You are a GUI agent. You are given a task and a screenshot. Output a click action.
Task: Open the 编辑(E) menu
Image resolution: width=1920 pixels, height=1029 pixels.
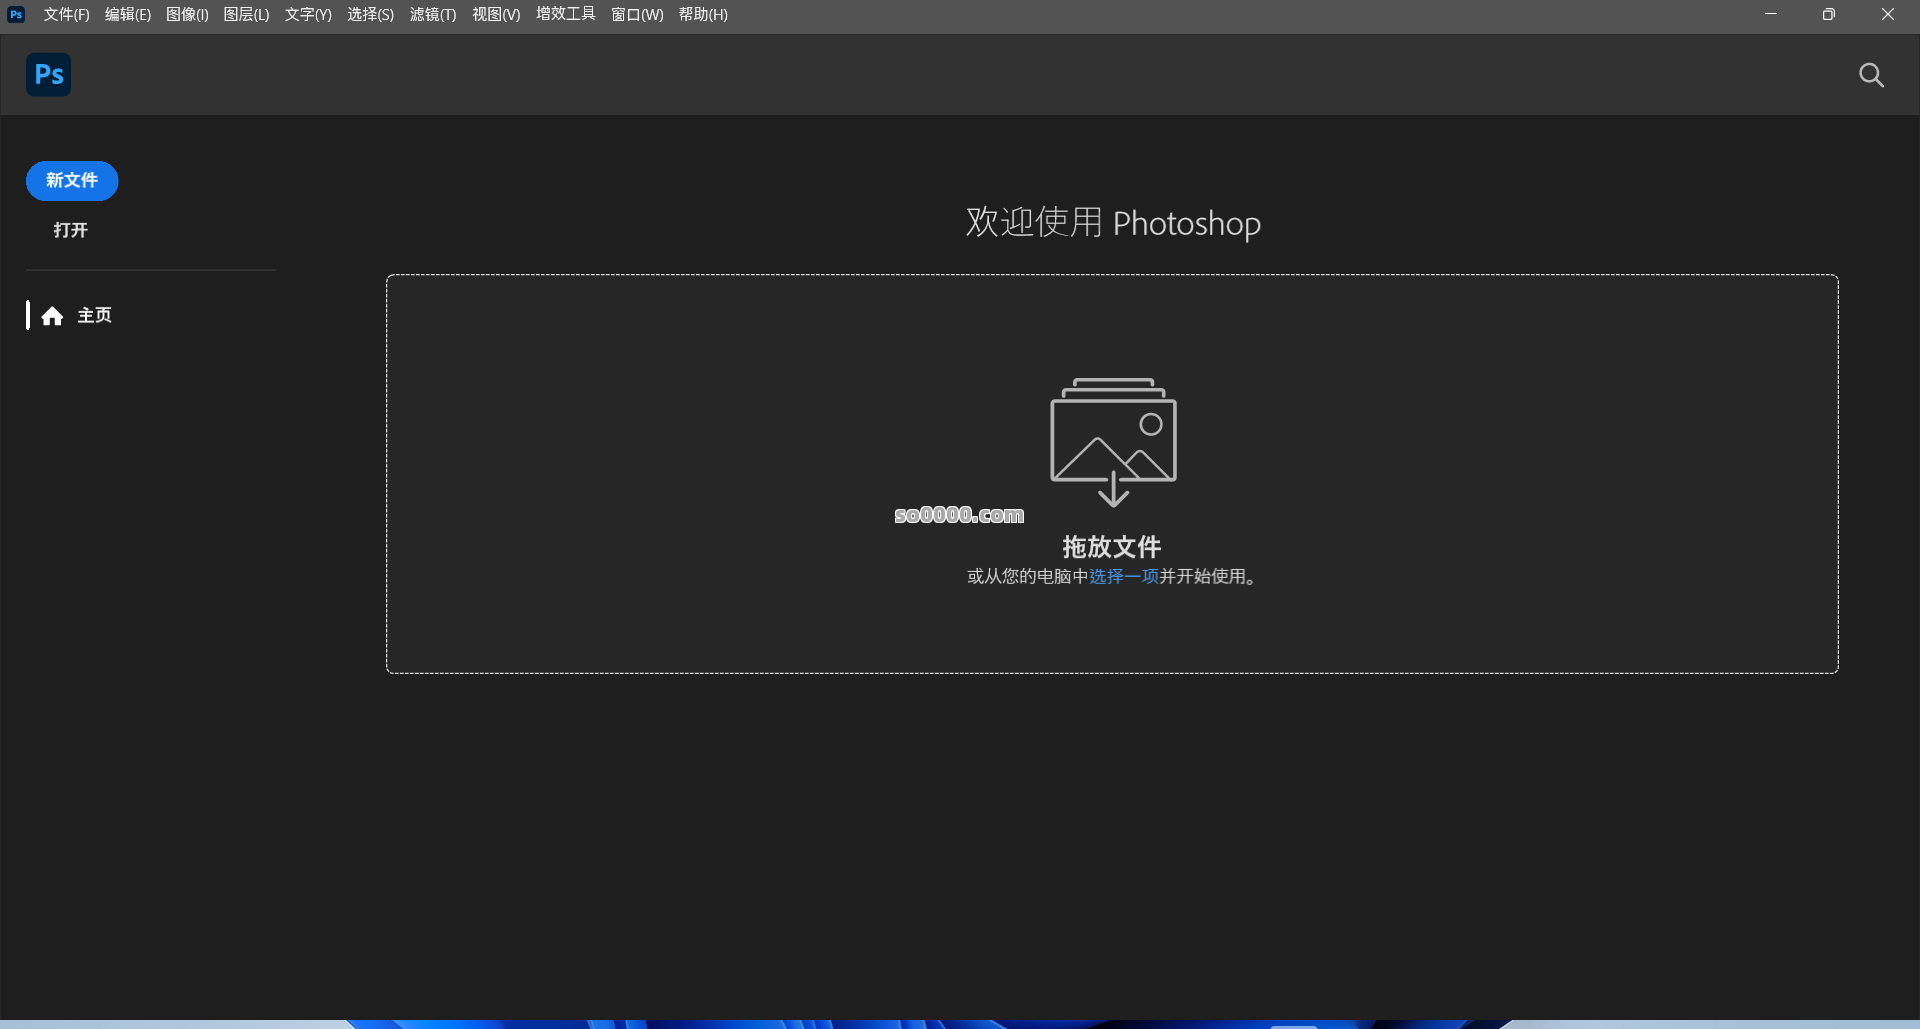pos(127,14)
